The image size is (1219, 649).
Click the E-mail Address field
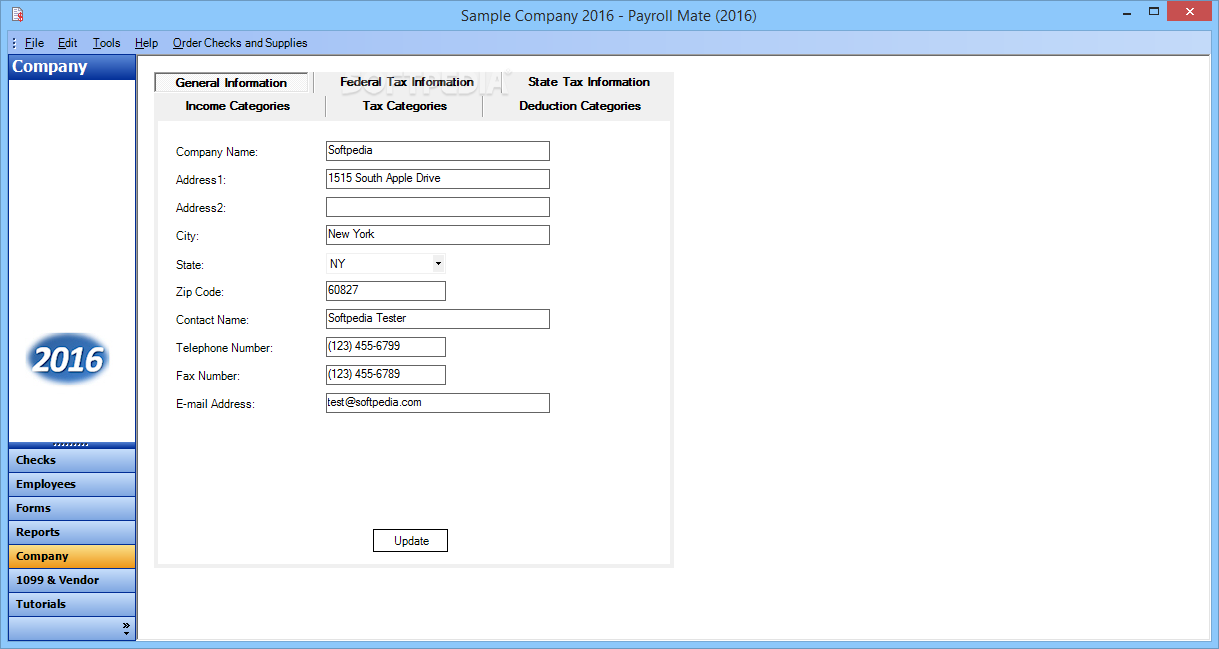tap(438, 403)
